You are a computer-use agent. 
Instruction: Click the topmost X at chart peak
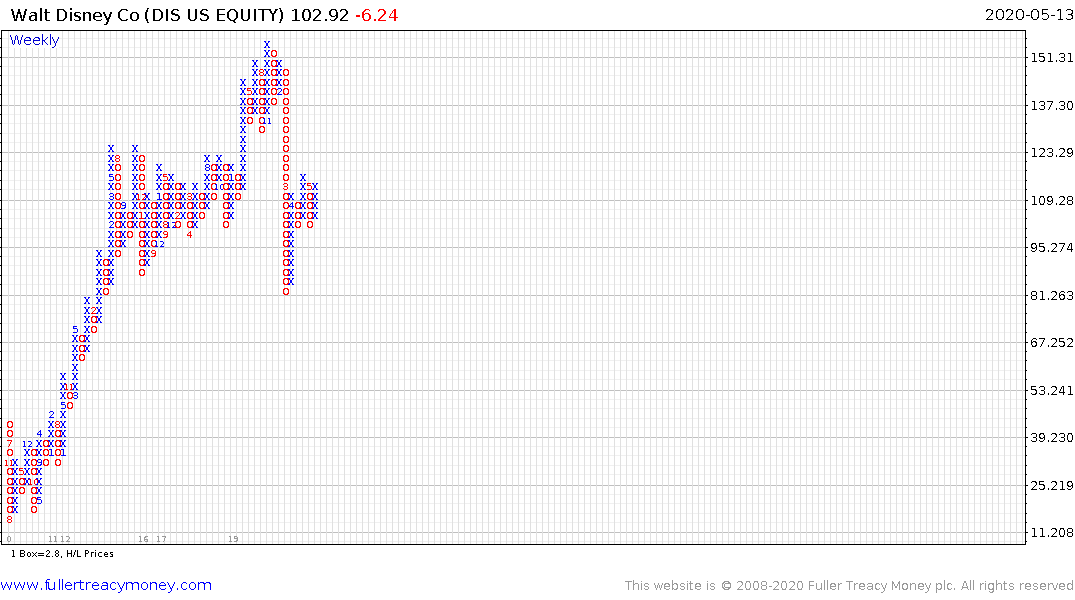click(267, 45)
